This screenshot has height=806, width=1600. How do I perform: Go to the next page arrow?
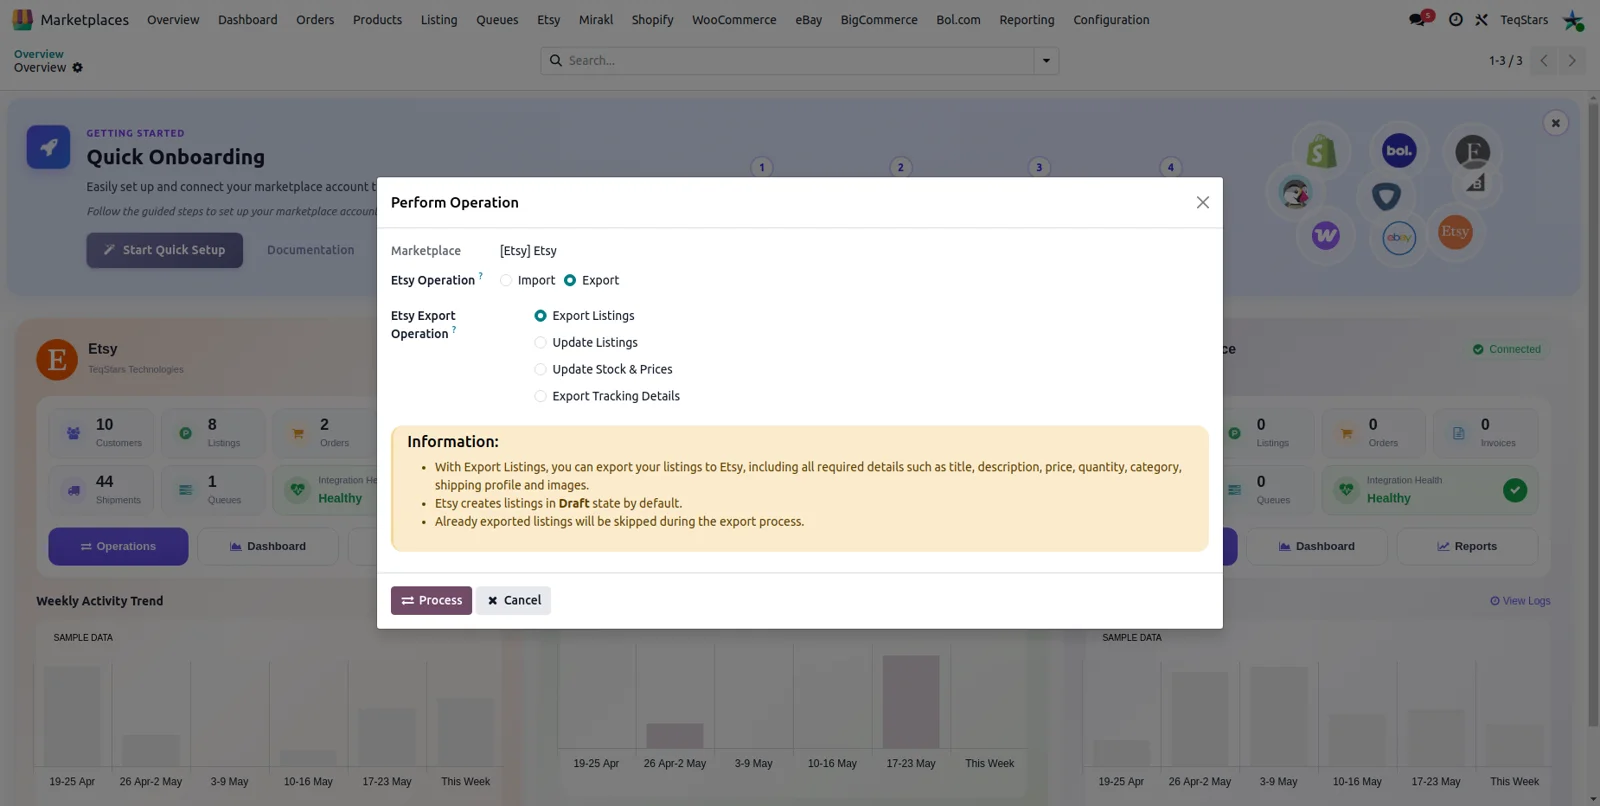[1572, 61]
